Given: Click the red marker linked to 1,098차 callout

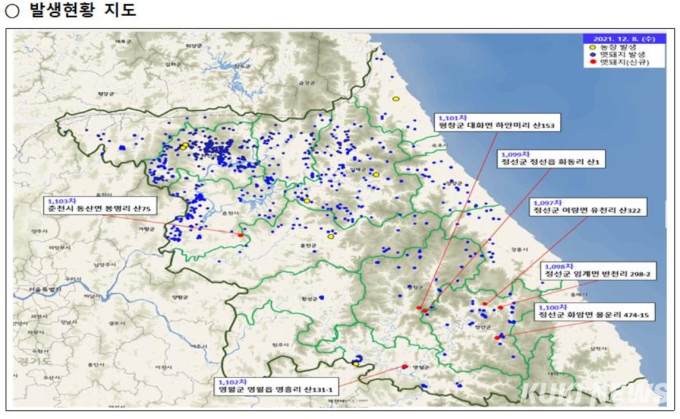Looking at the screenshot, I should coord(500,308).
